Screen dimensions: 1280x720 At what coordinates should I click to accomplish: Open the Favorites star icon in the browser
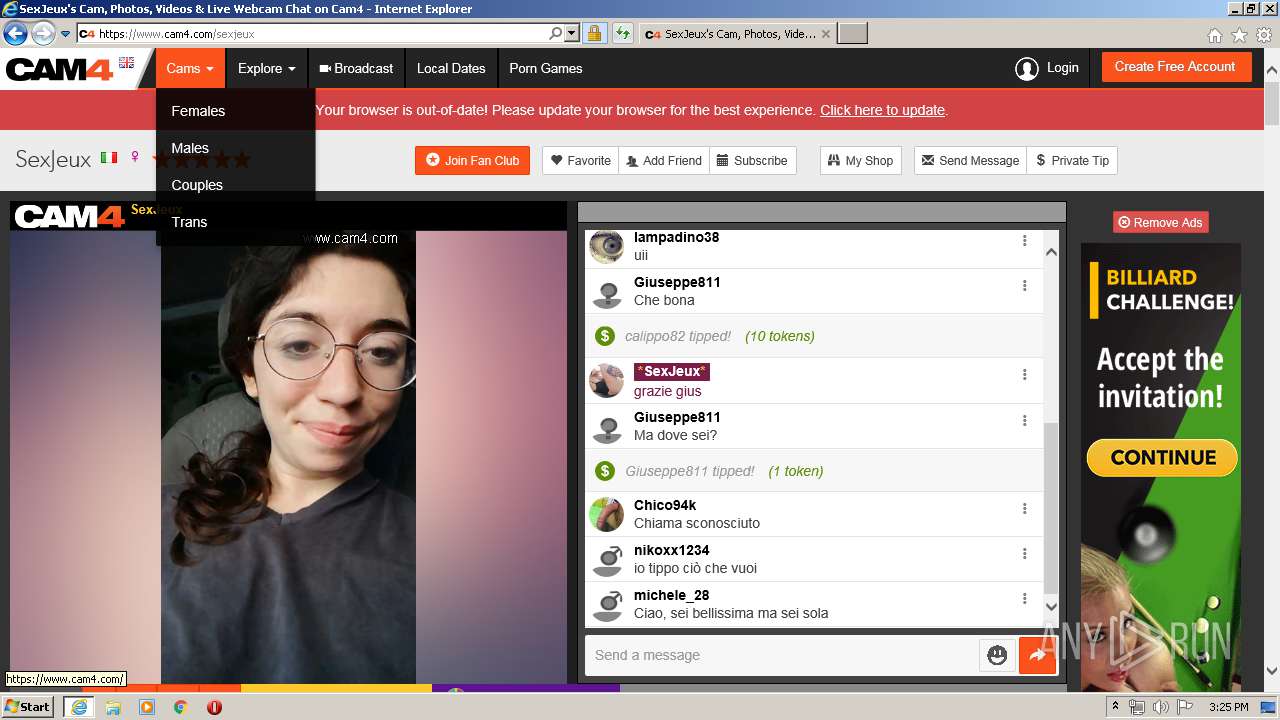(x=1239, y=35)
